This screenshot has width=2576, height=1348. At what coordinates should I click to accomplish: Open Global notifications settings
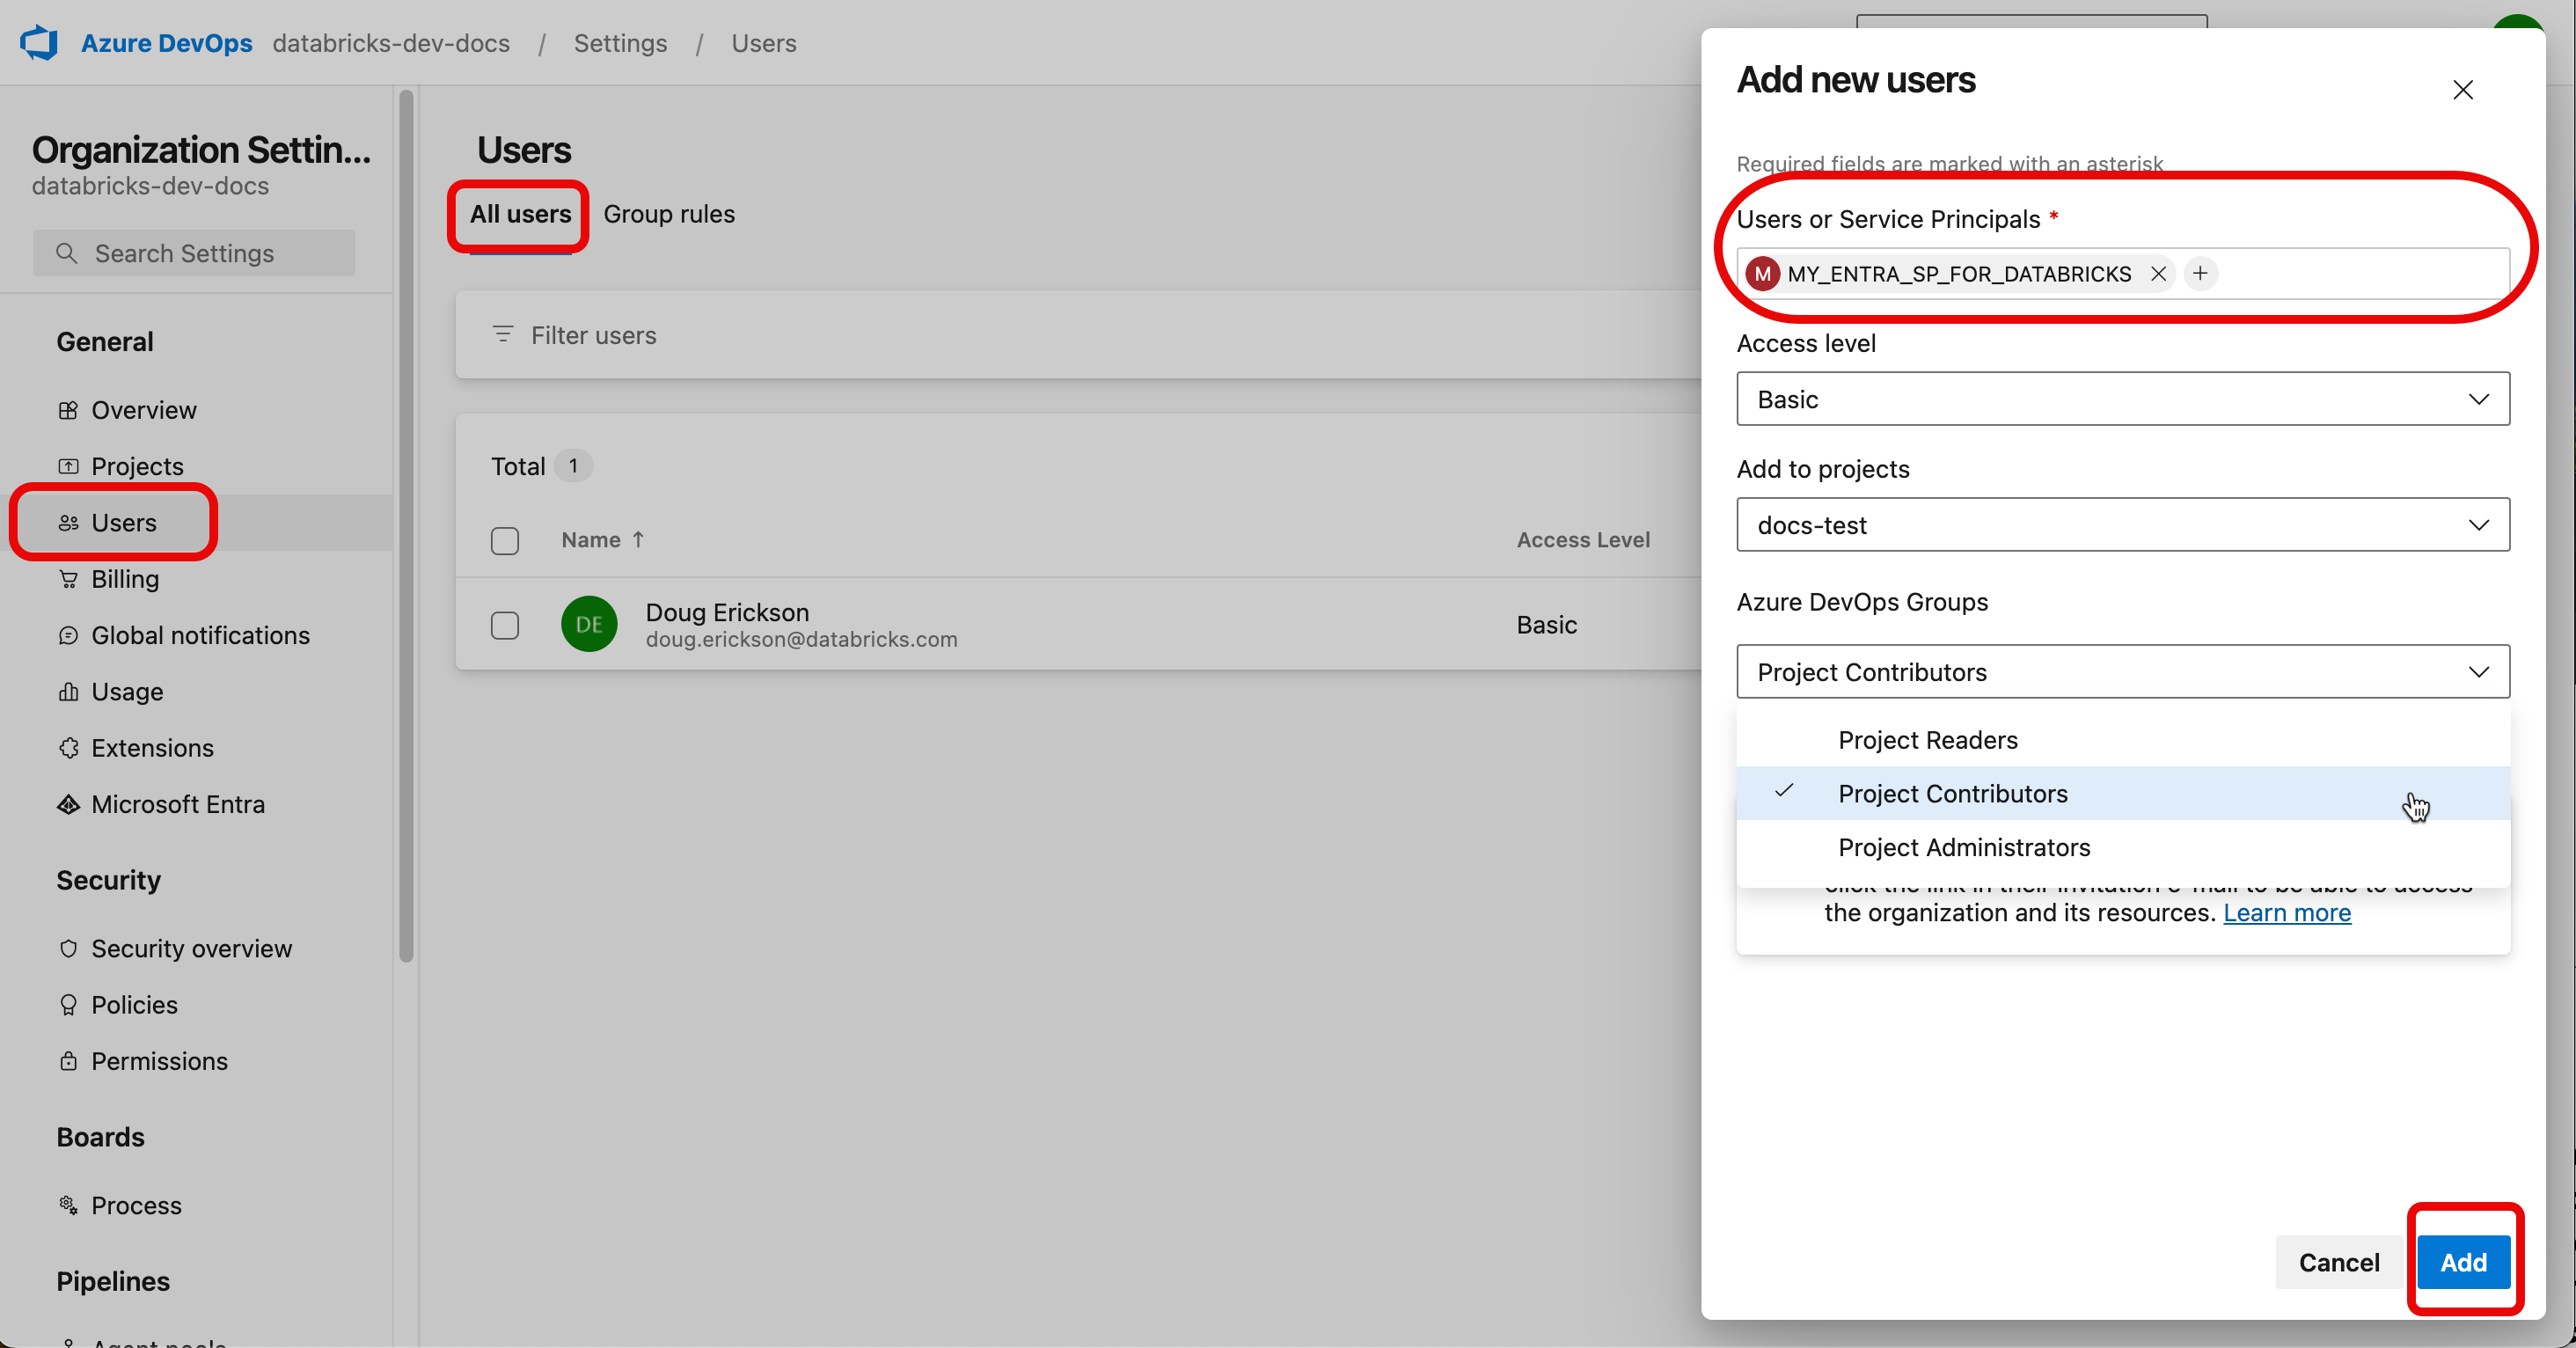pos(201,634)
